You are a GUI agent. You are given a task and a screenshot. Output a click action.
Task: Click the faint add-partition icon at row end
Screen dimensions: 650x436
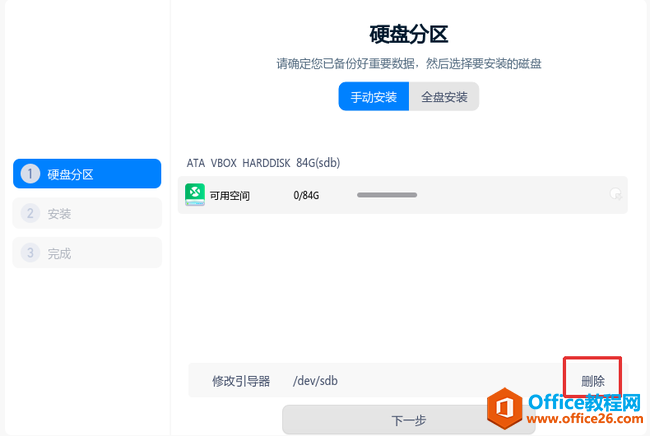(615, 195)
